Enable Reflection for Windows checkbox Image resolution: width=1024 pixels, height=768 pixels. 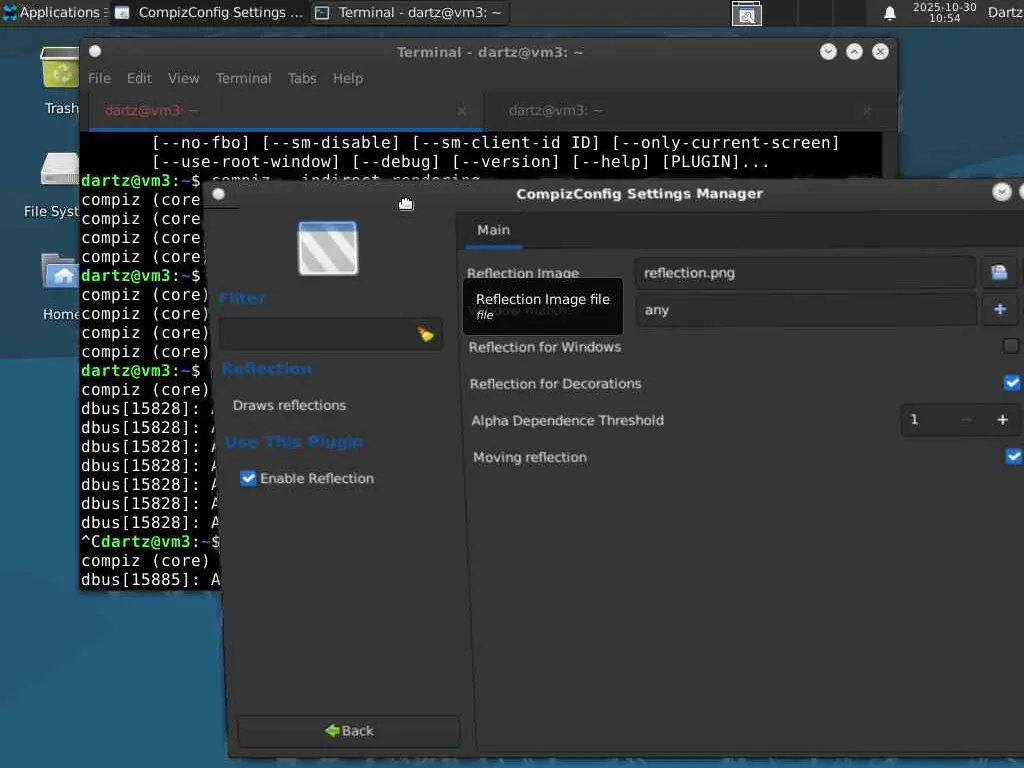[1011, 345]
